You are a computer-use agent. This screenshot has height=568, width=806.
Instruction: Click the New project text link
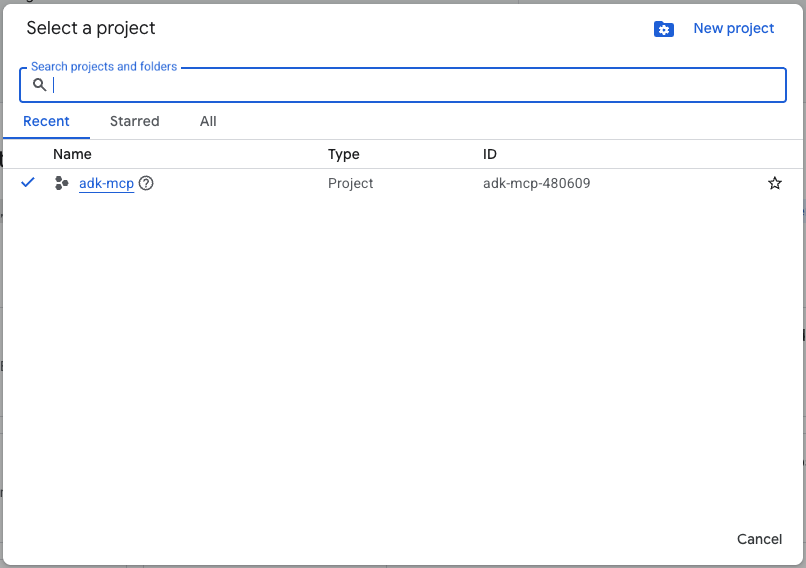733,28
